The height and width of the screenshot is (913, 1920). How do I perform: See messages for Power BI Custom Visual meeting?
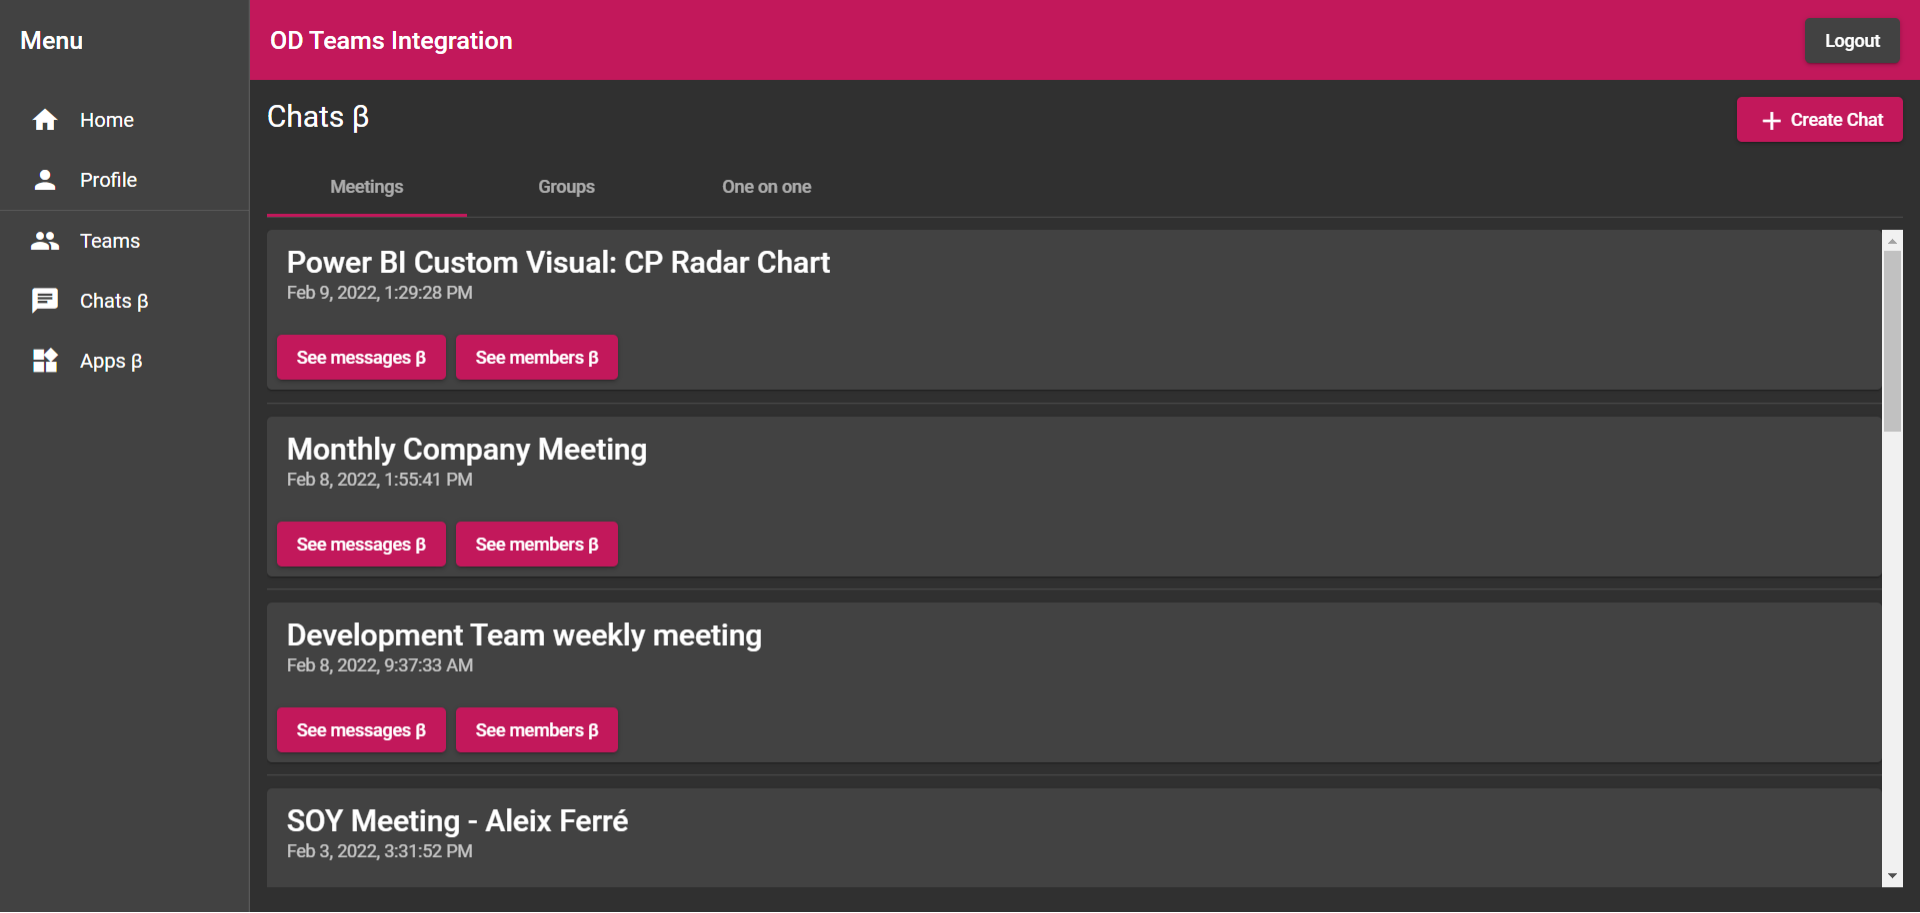tap(361, 358)
